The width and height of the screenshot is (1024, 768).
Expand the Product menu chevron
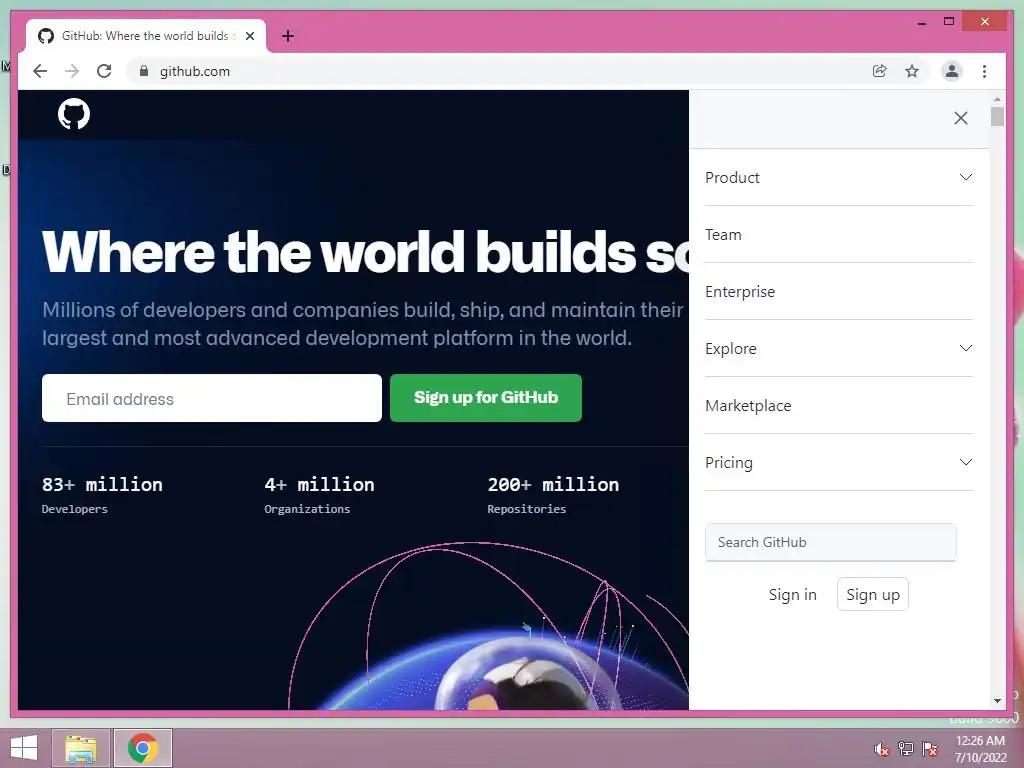[966, 177]
